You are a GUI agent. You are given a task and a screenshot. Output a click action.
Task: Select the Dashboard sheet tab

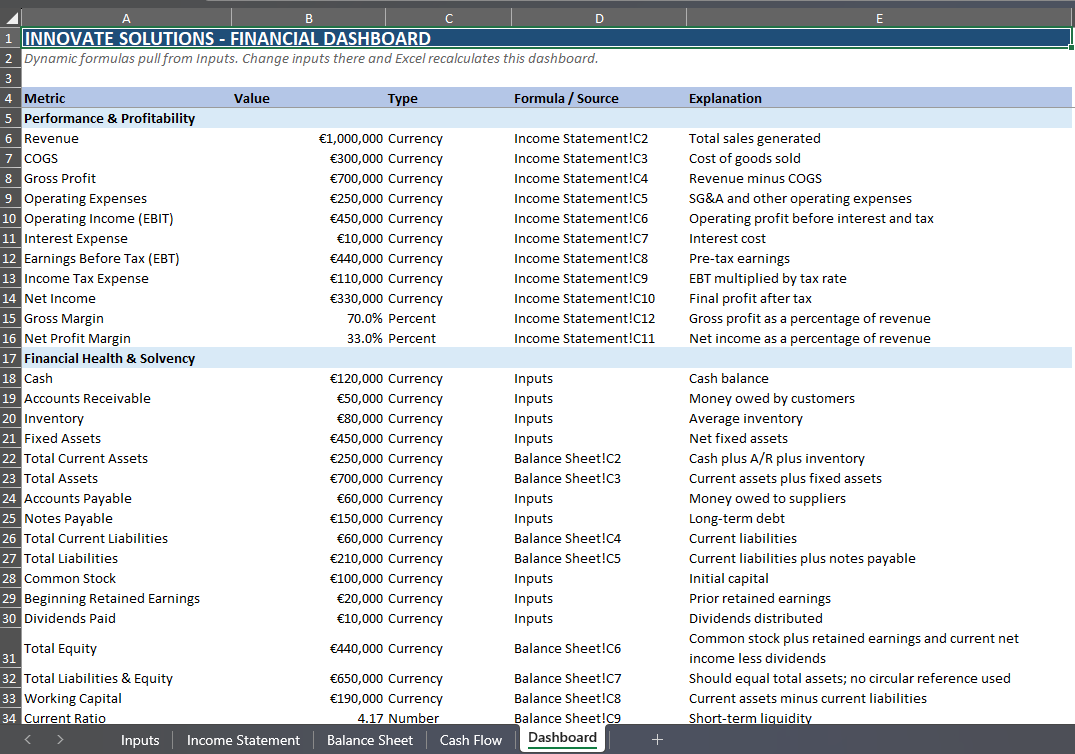point(562,739)
